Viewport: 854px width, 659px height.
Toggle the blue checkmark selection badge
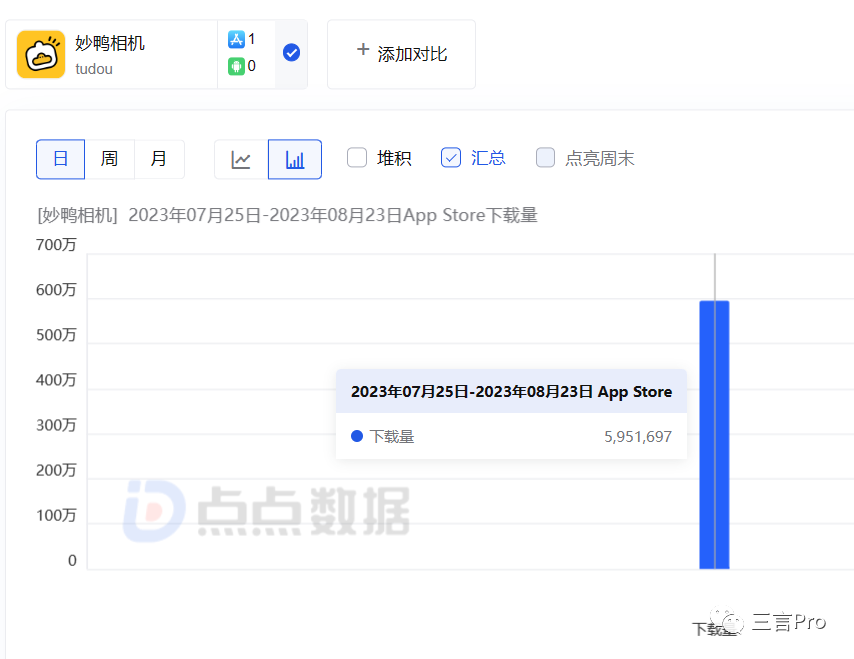pyautogui.click(x=291, y=53)
